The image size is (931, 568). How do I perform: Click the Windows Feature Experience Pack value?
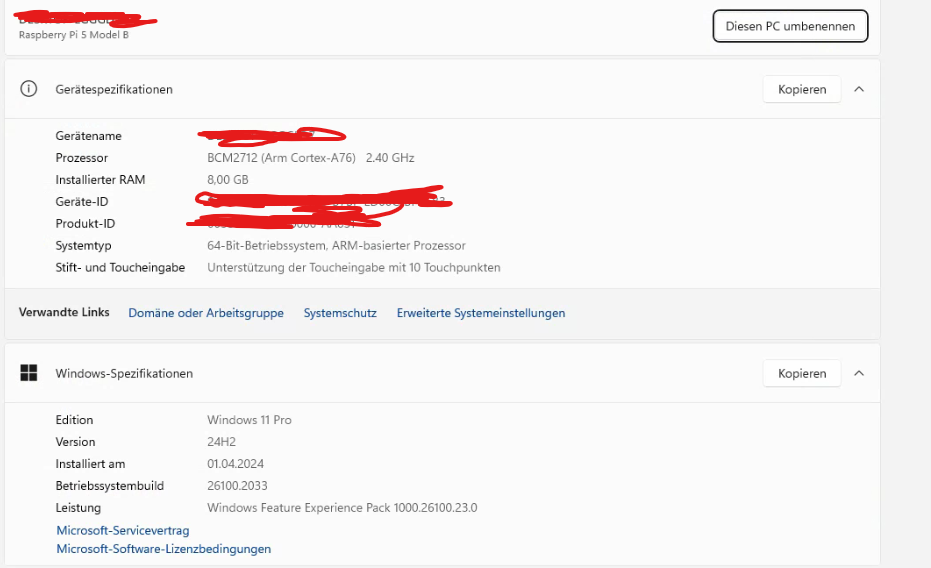pyautogui.click(x=342, y=507)
